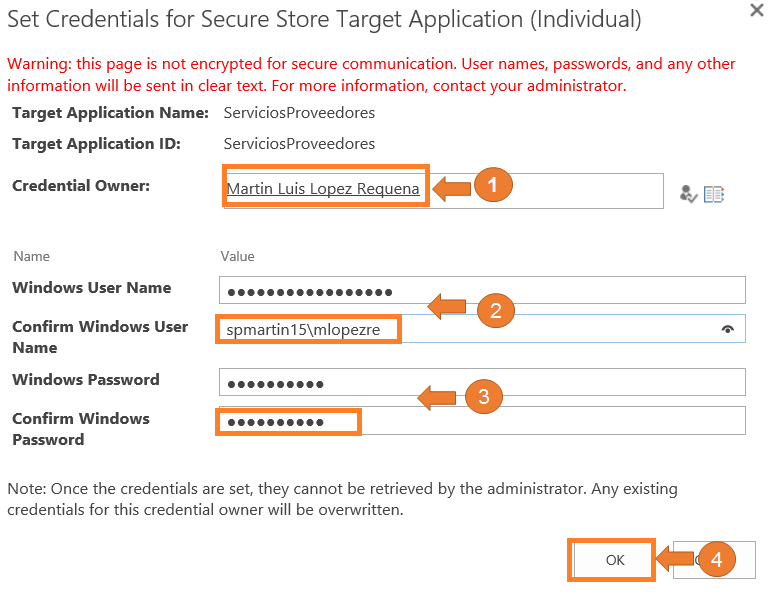Open the Browse address book icon
776x596 pixels.
pyautogui.click(x=713, y=194)
